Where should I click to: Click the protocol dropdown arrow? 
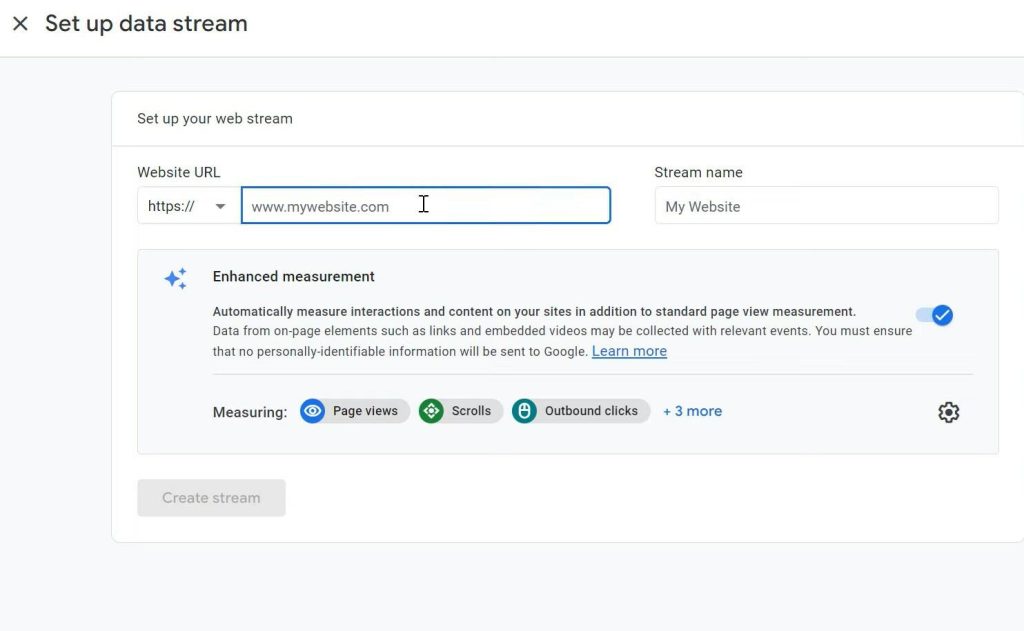click(220, 207)
